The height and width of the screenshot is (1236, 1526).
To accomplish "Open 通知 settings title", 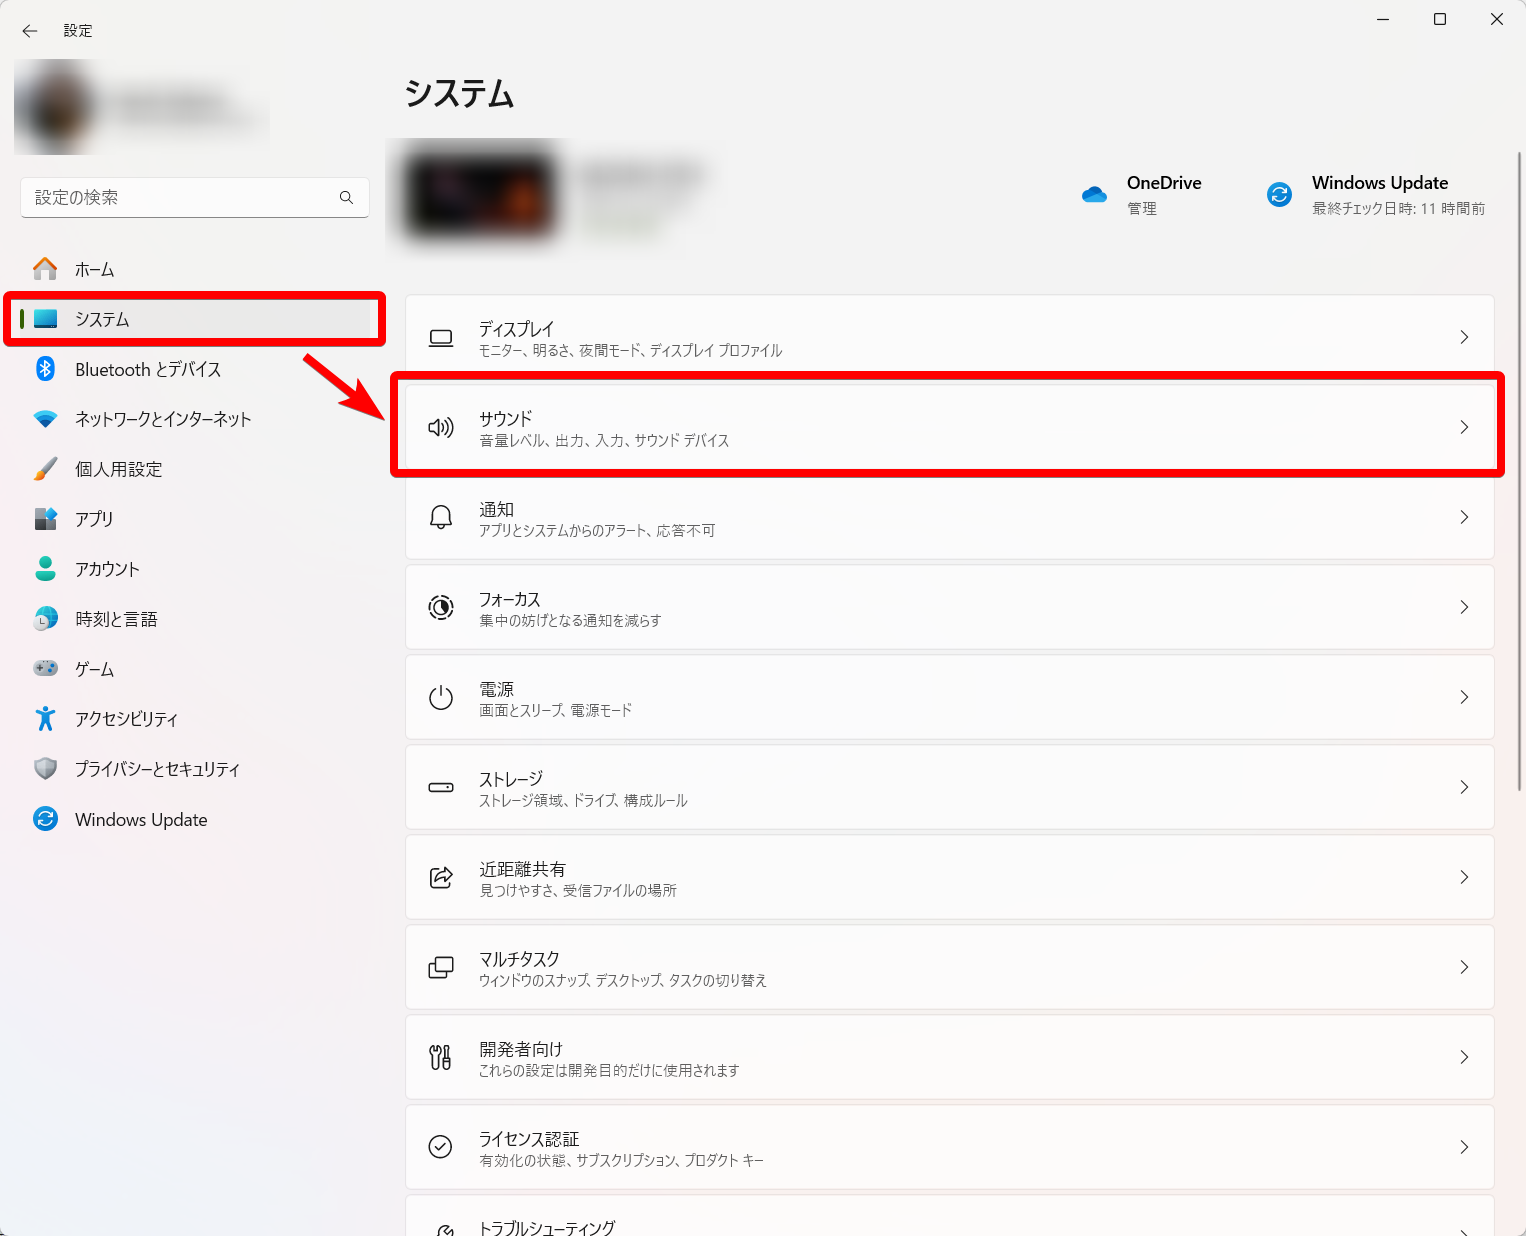I will 496,509.
